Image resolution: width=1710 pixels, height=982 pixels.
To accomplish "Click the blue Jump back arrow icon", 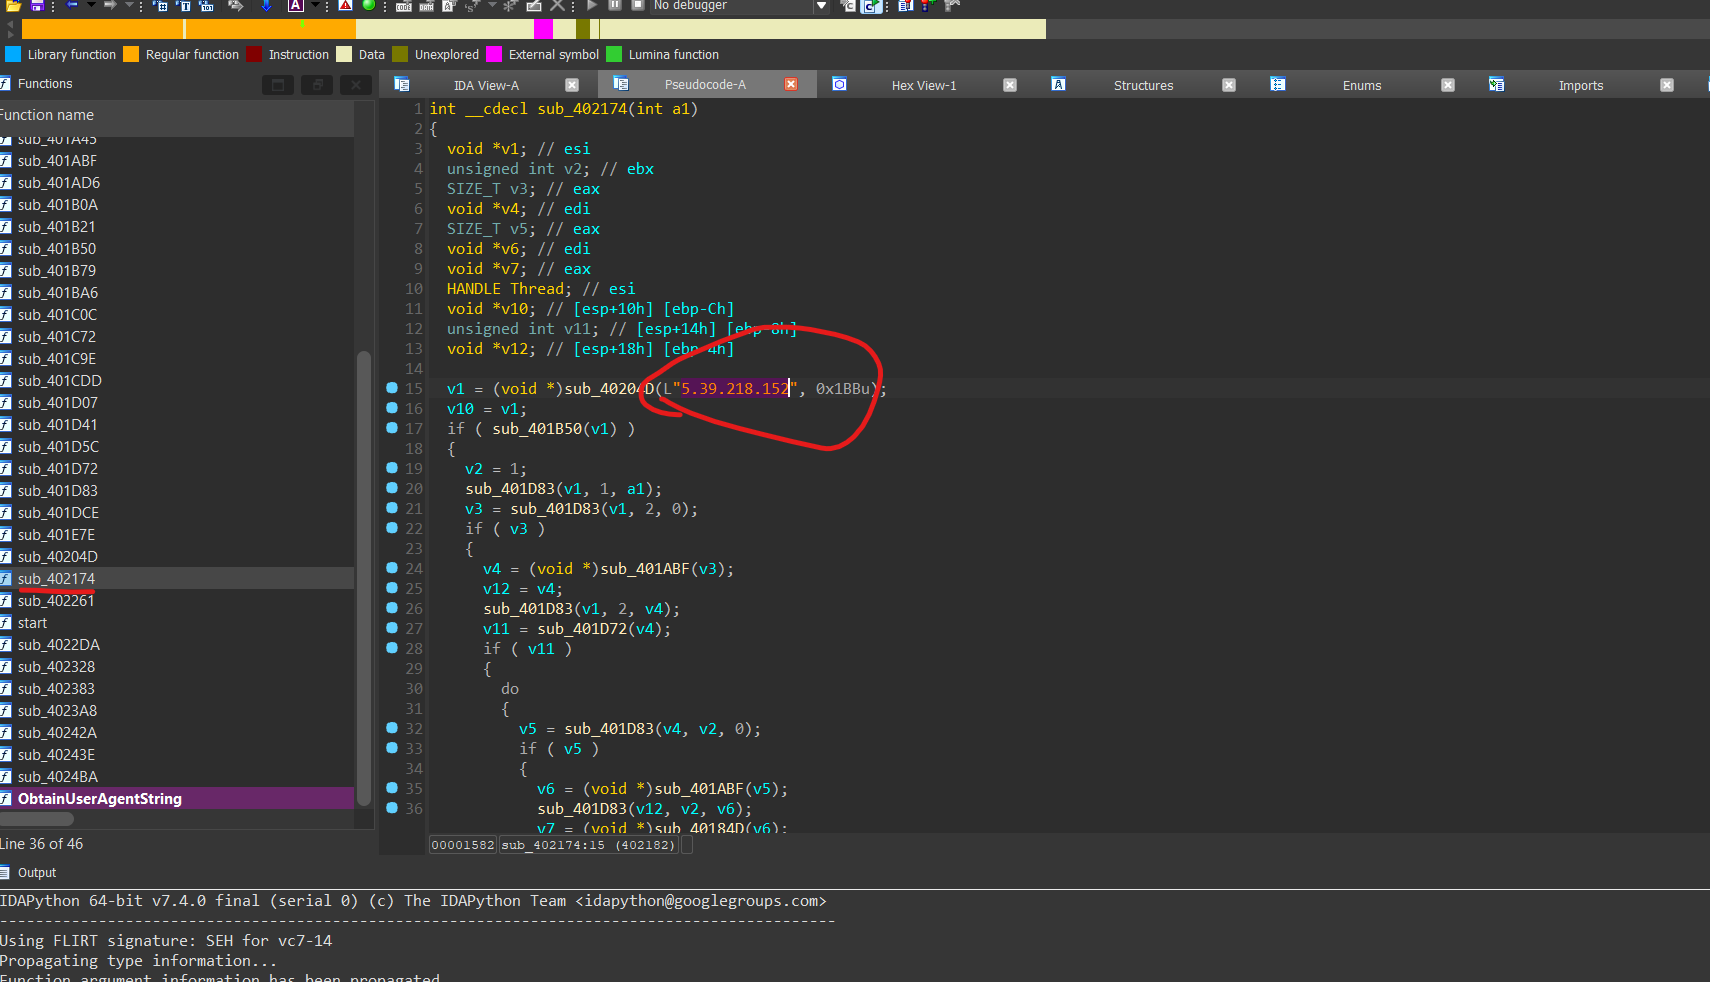I will tap(72, 5).
